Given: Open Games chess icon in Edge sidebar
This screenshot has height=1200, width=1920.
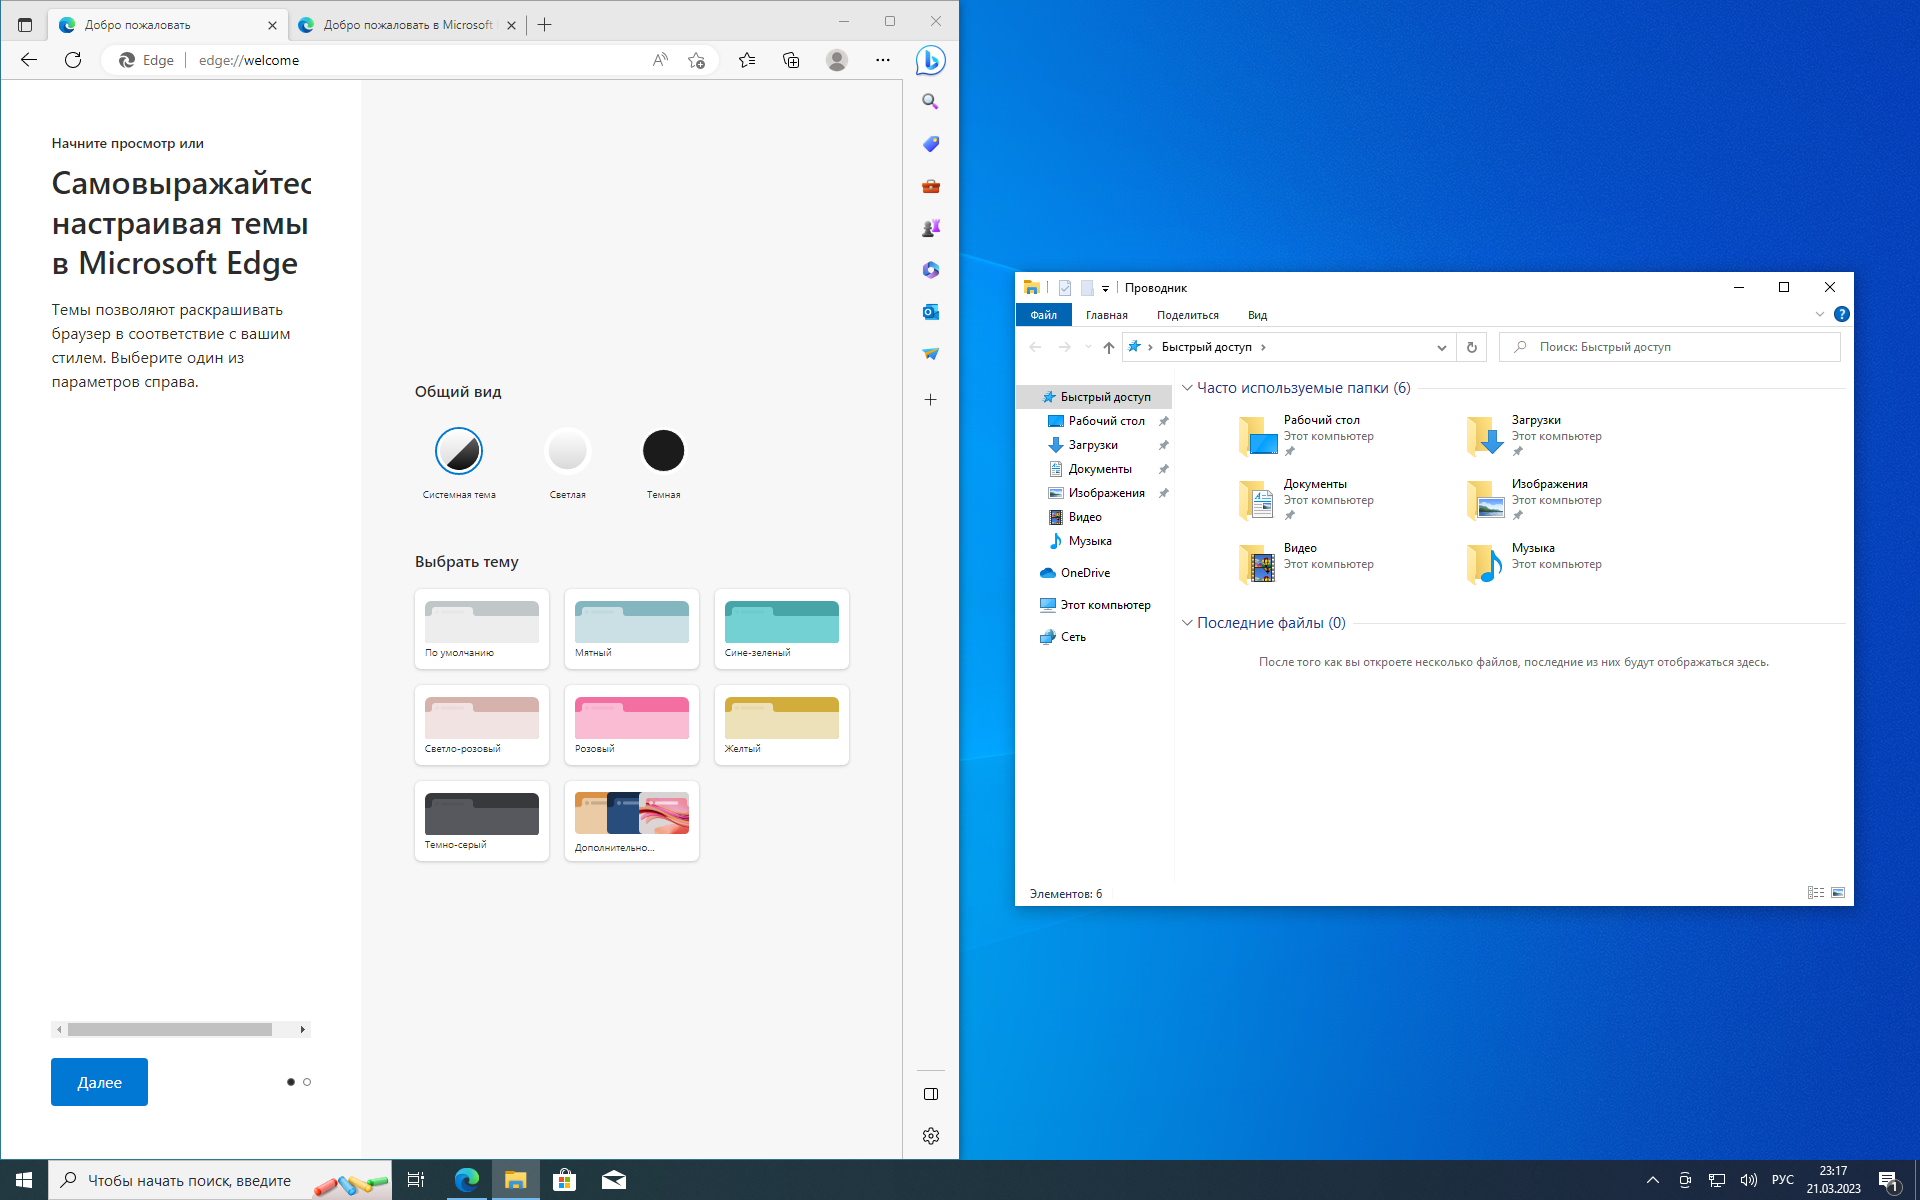Looking at the screenshot, I should 930,228.
